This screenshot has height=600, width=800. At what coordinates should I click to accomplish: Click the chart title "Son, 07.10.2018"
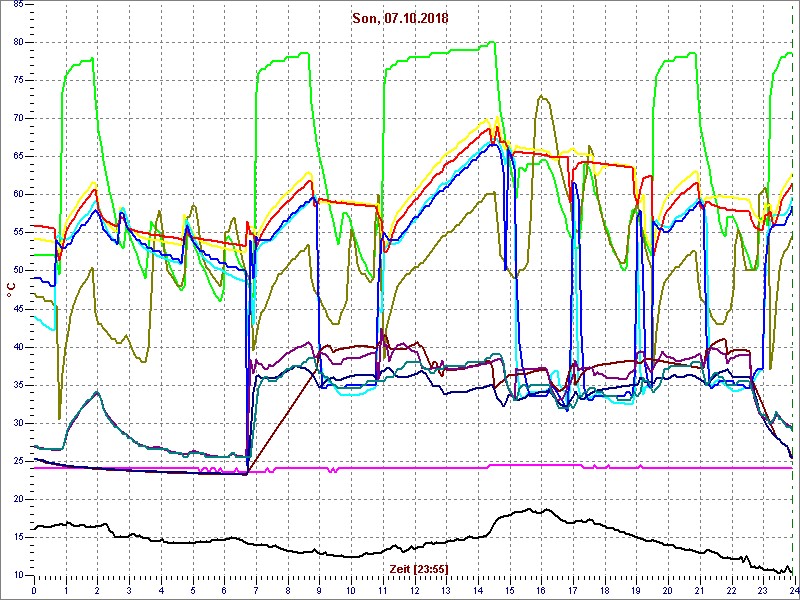point(400,18)
